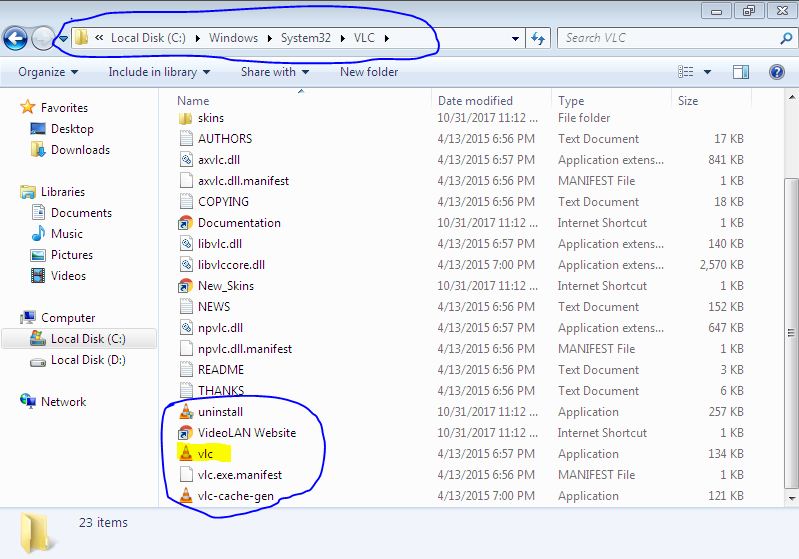The width and height of the screenshot is (799, 559).
Task: Open the recent pages dropdown arrow
Action: pos(63,39)
